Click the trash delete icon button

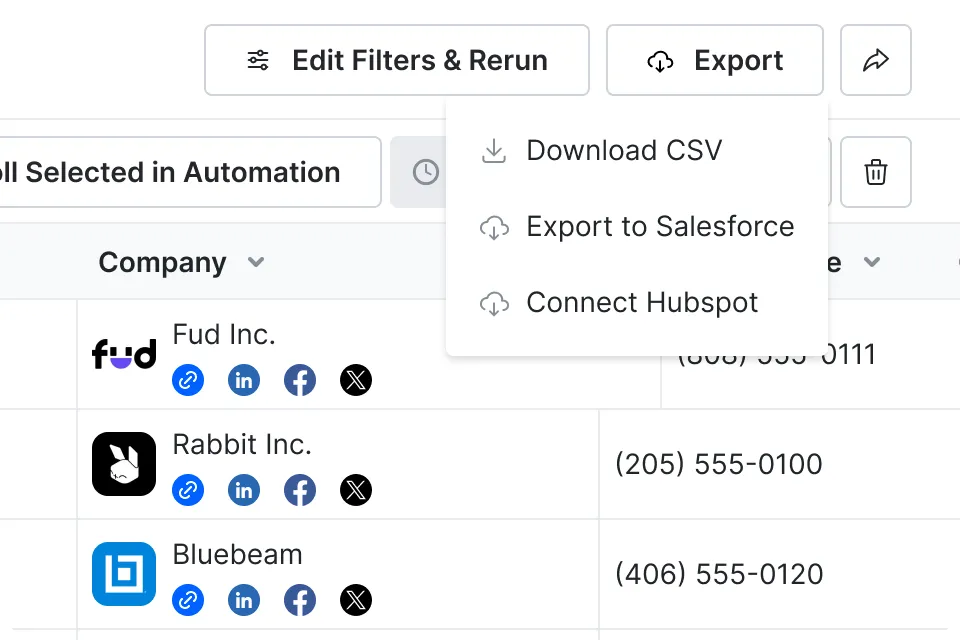coord(876,172)
